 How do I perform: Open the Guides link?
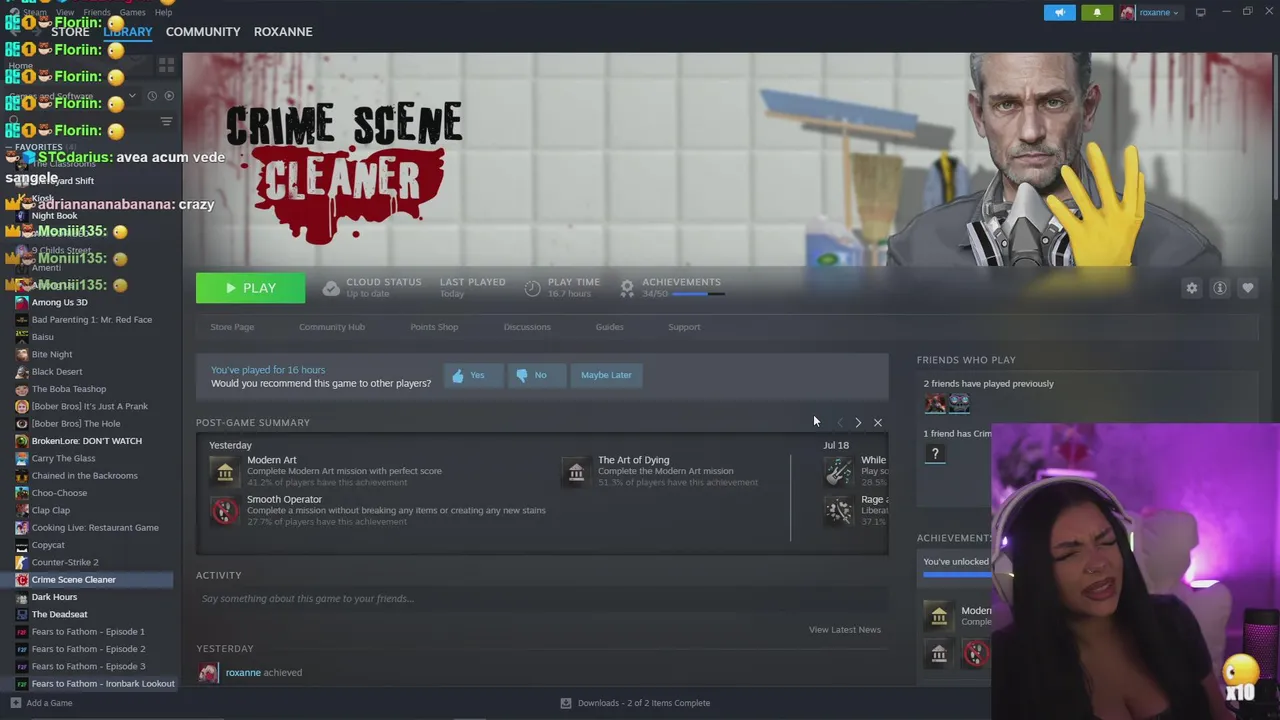click(609, 327)
